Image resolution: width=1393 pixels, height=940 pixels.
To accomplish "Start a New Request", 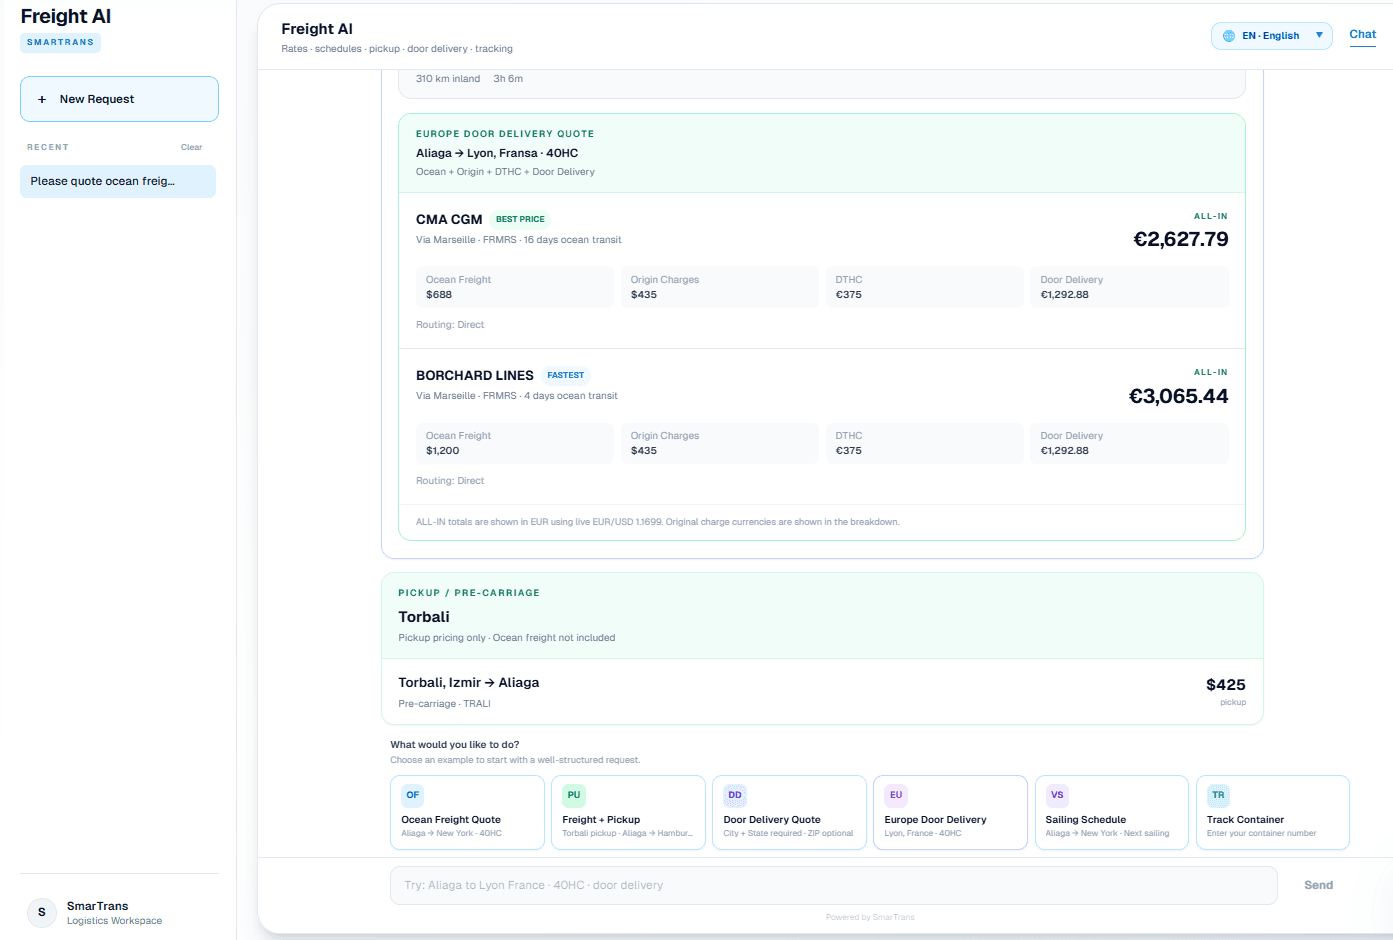I will [119, 99].
